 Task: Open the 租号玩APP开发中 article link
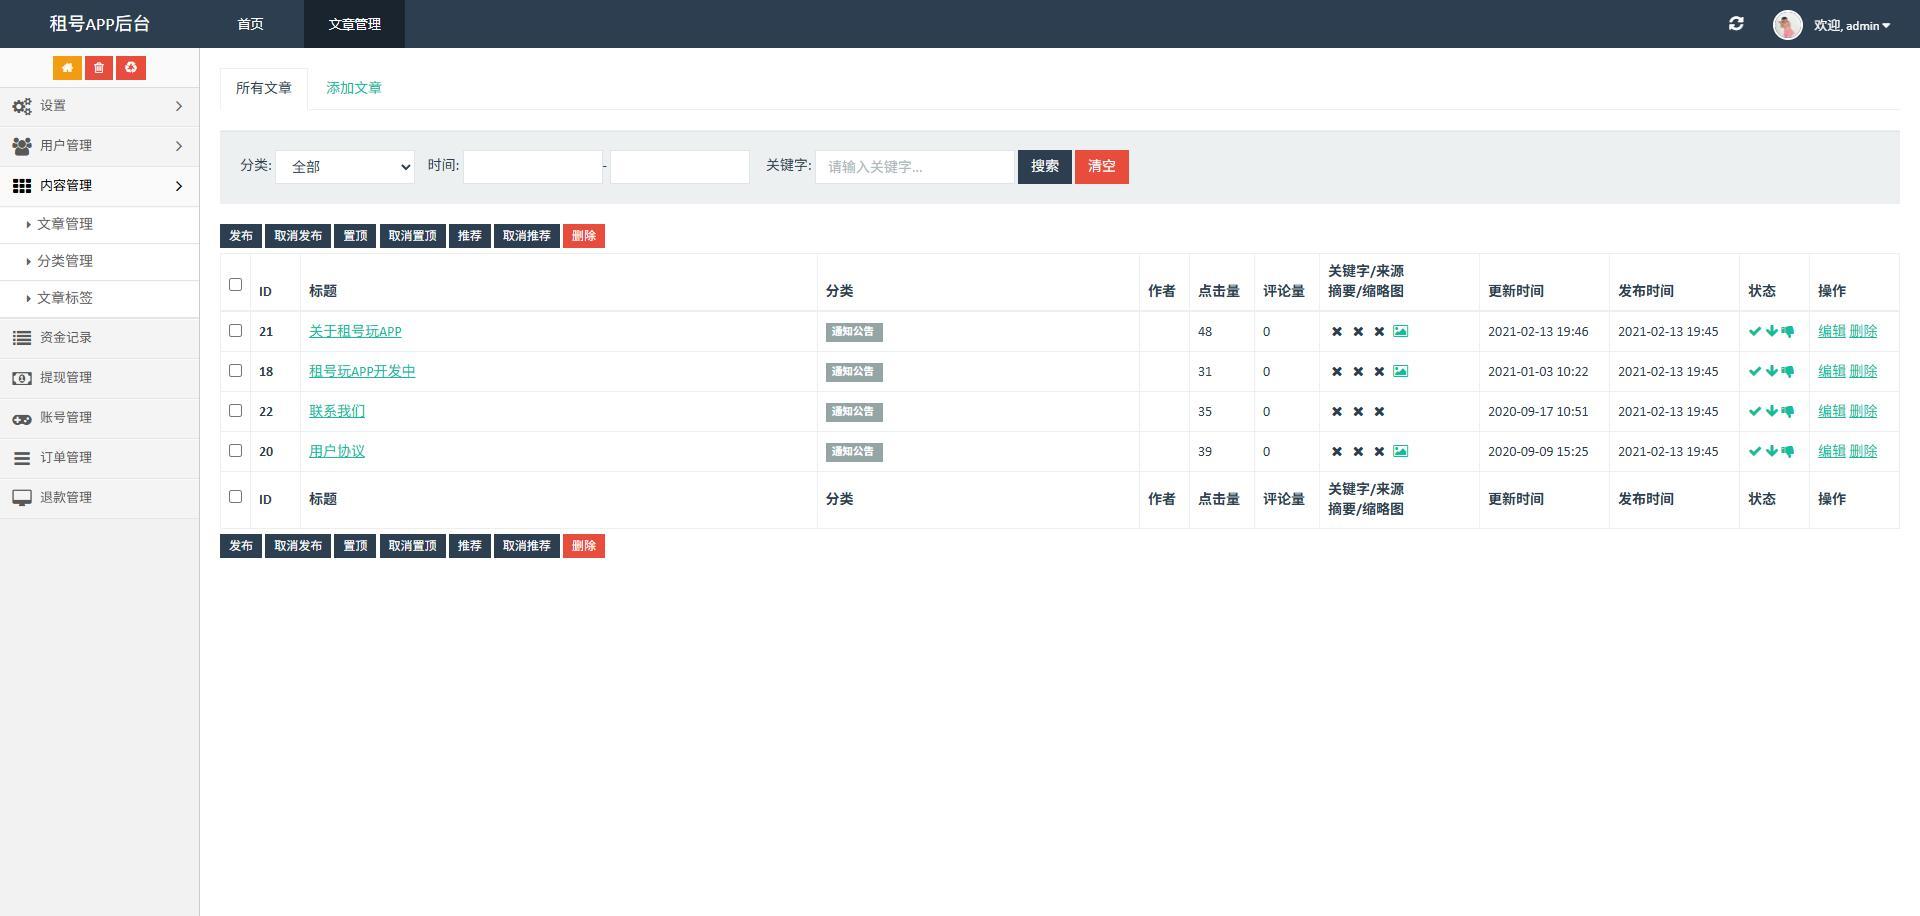(362, 371)
